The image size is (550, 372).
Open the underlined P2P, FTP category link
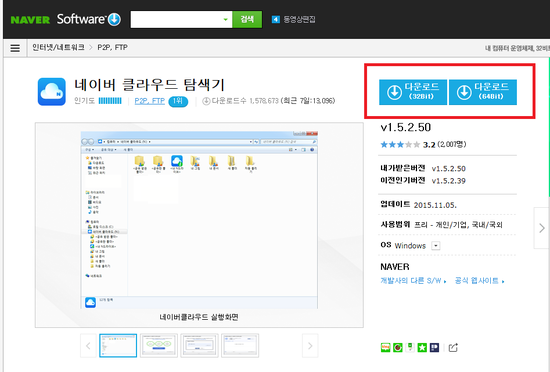(x=150, y=101)
